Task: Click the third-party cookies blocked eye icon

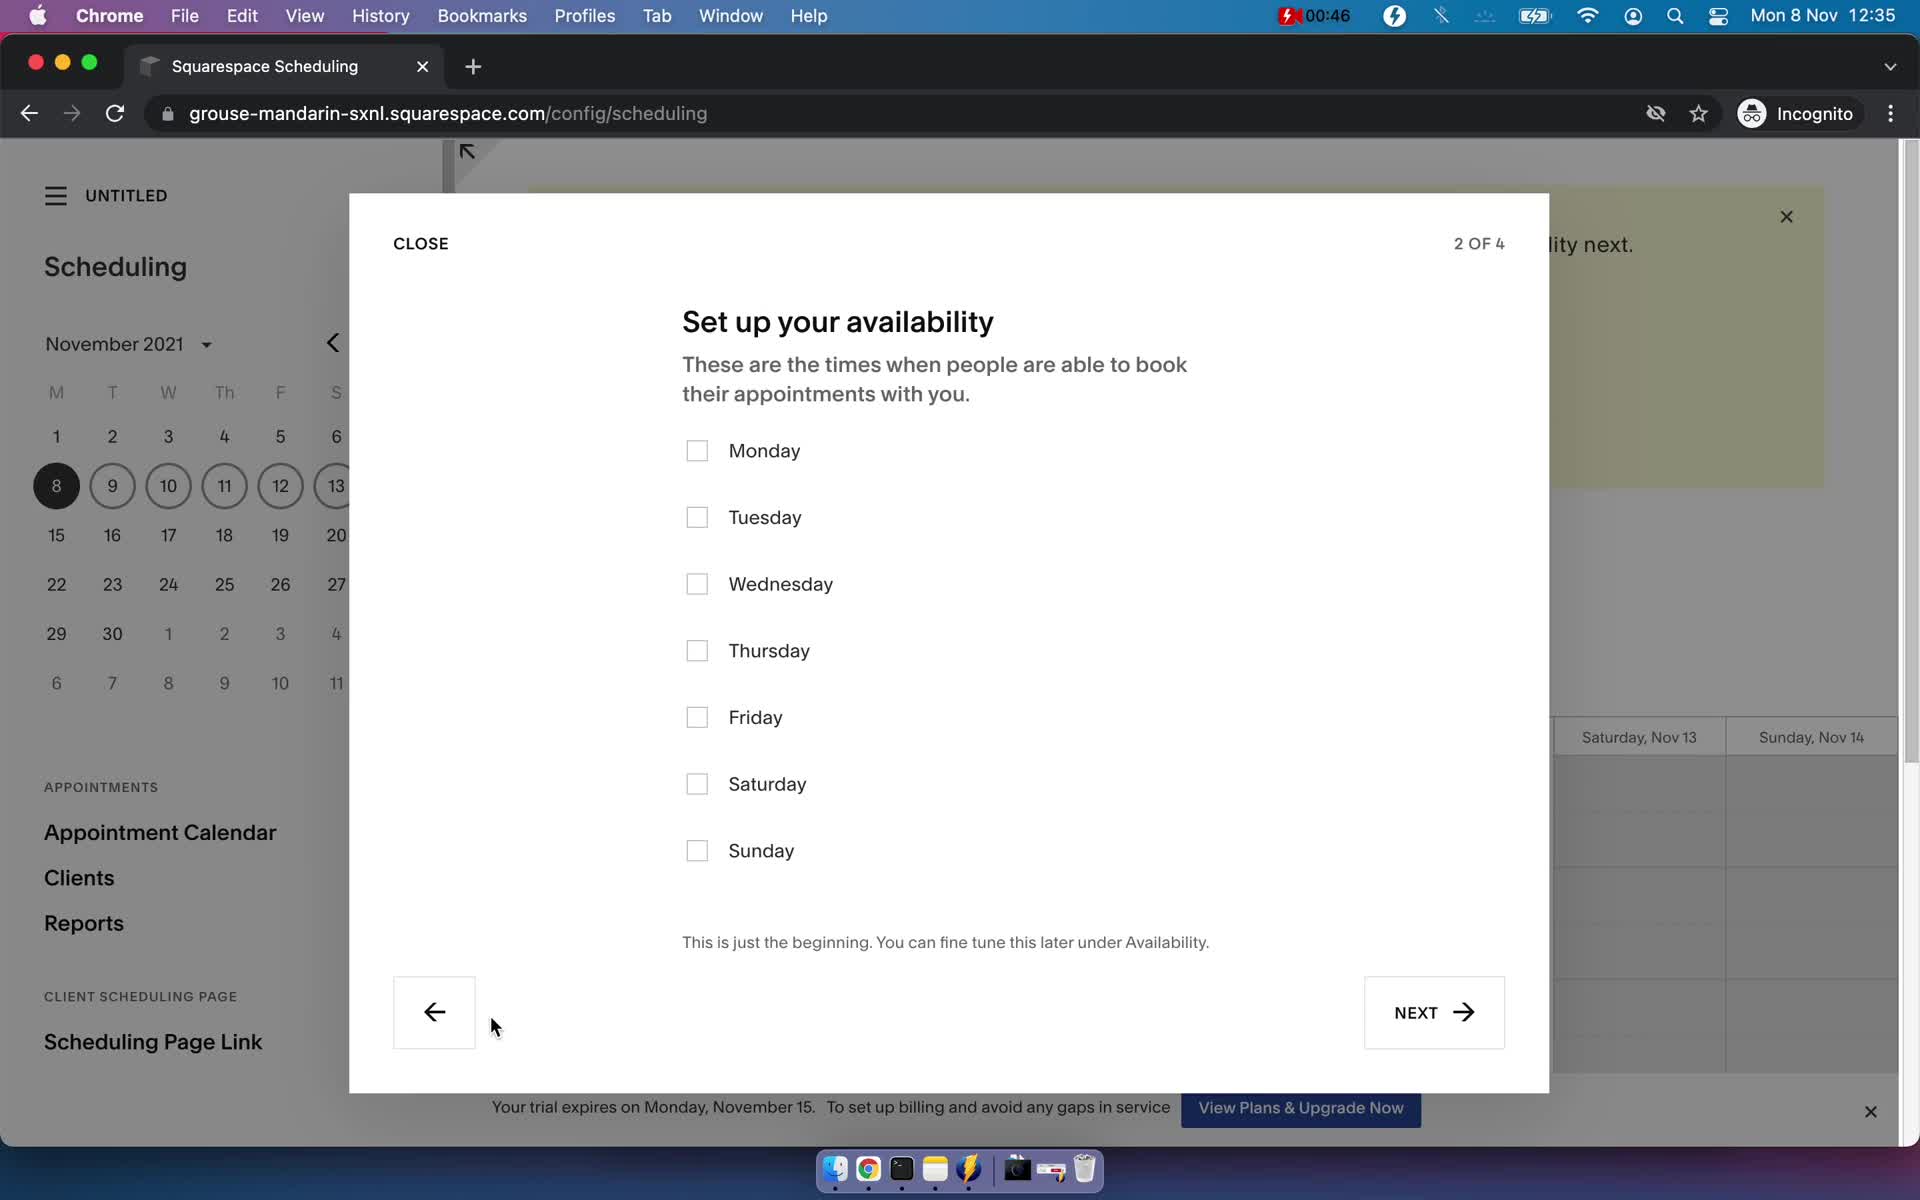Action: [x=1656, y=114]
